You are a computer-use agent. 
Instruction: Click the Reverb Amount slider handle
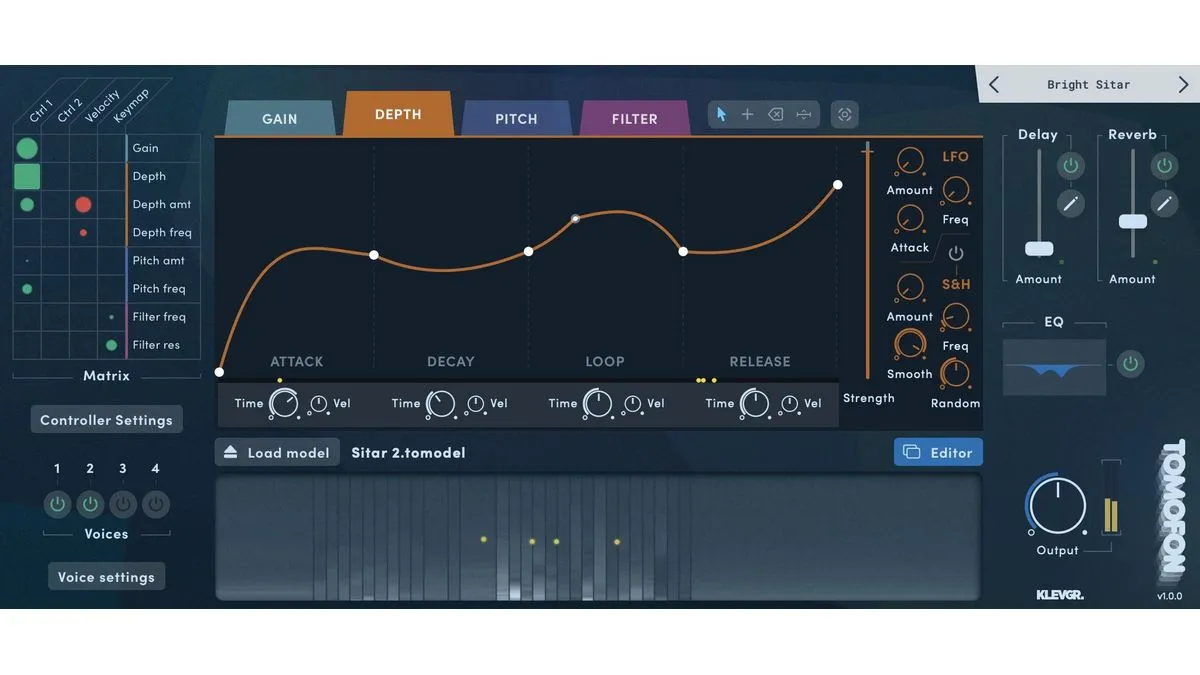tap(1132, 221)
